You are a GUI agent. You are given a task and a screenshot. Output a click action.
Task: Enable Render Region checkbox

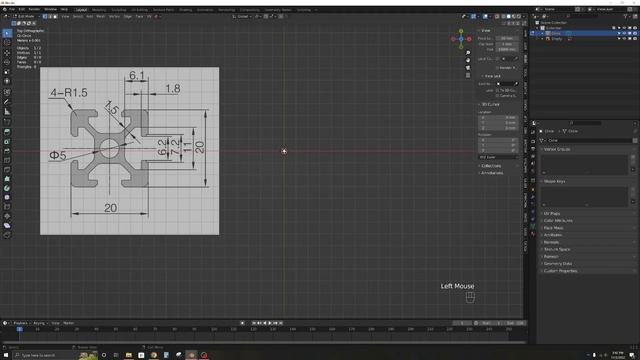(498, 68)
